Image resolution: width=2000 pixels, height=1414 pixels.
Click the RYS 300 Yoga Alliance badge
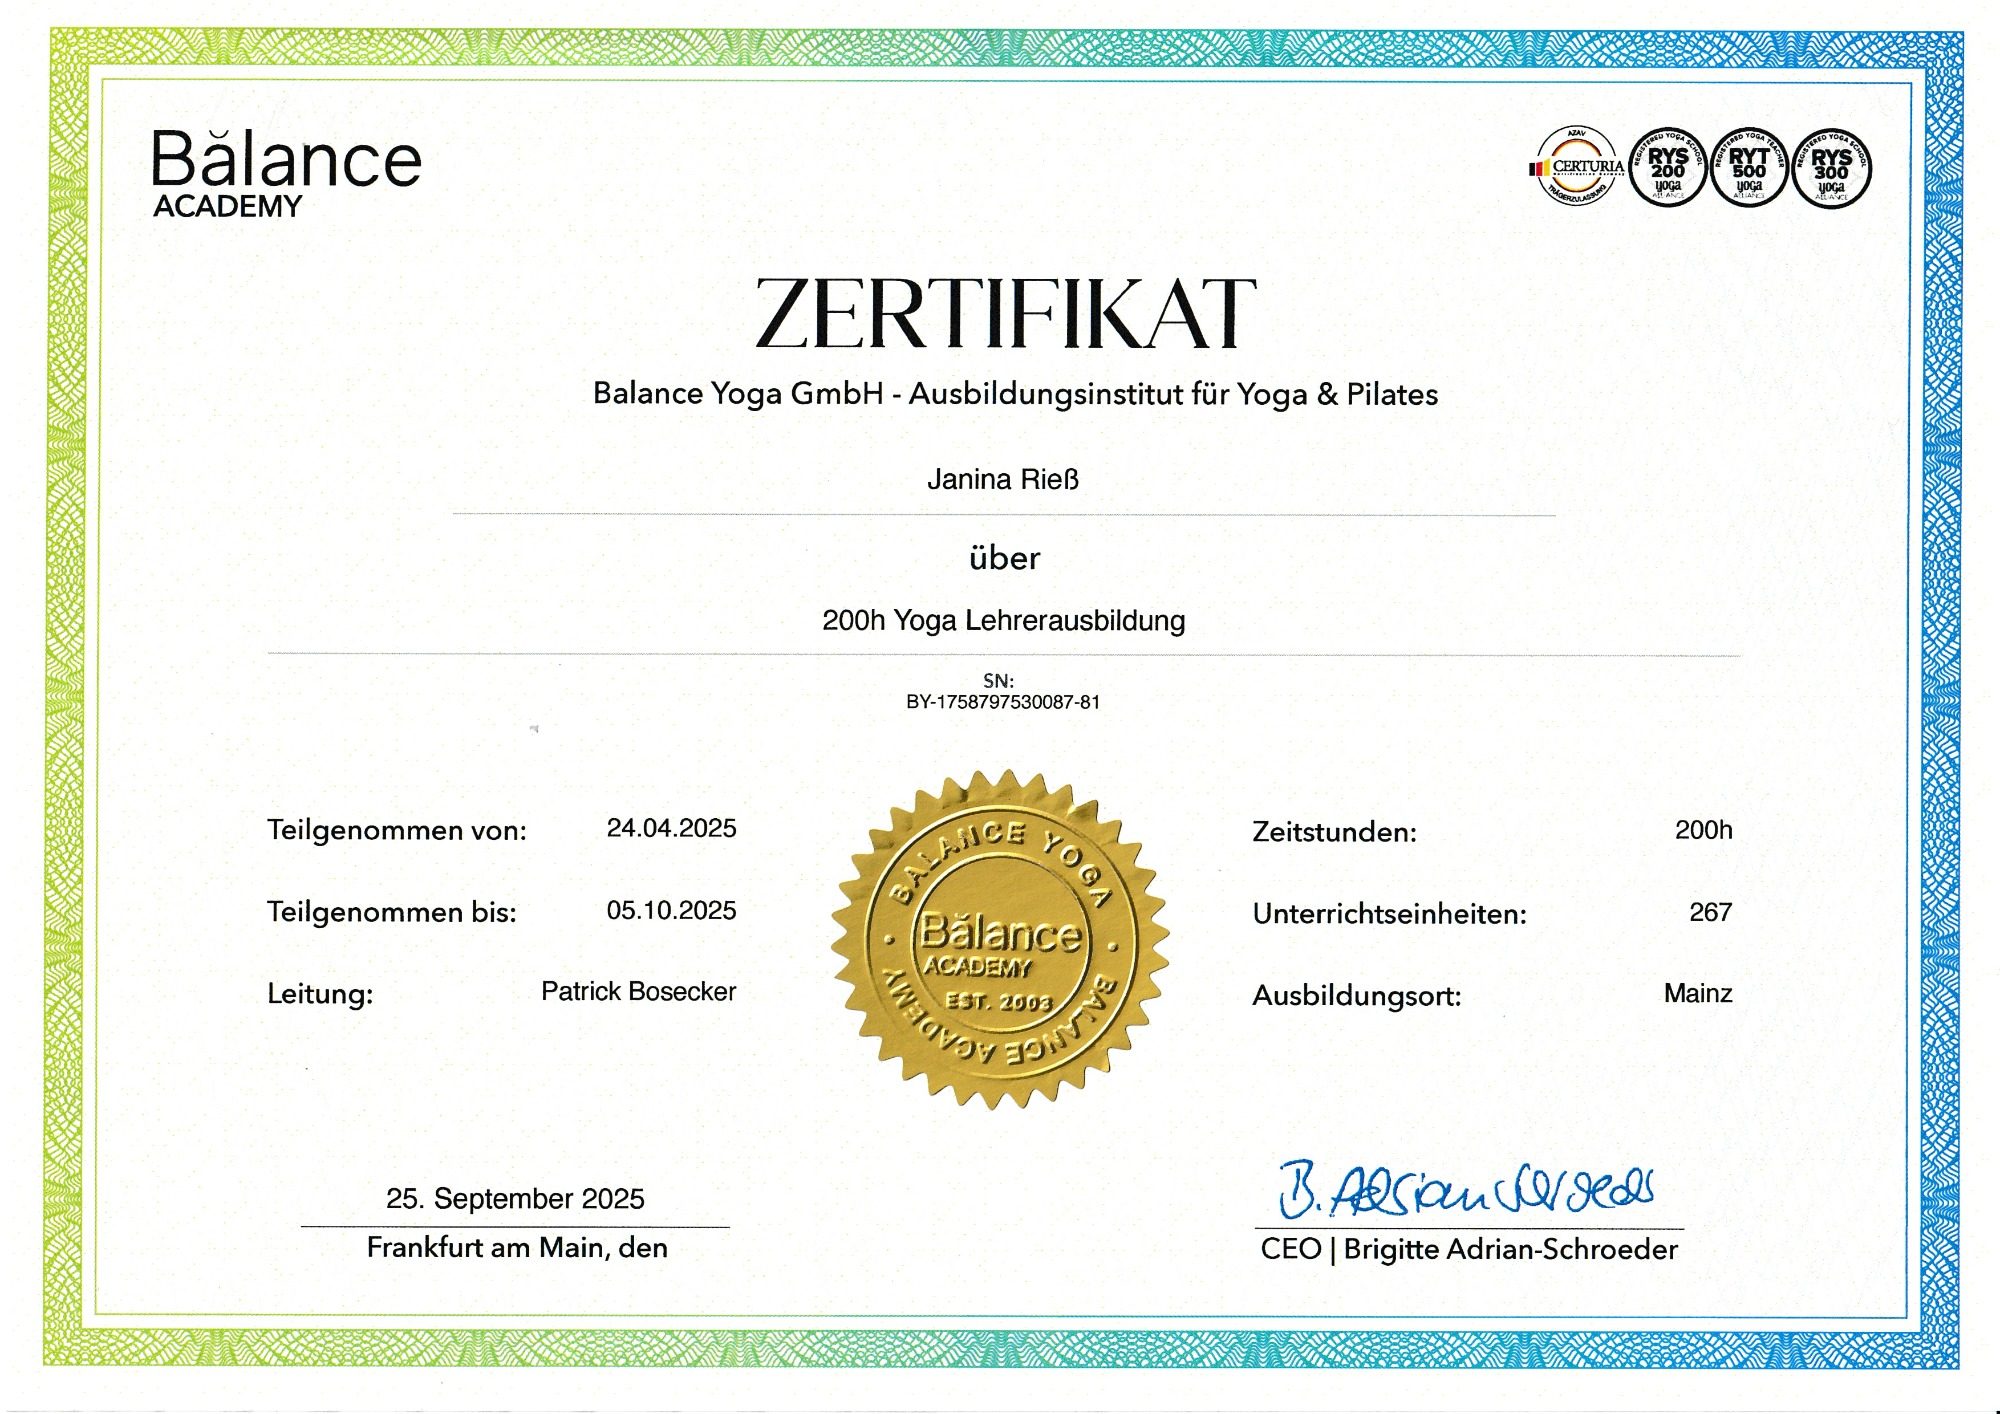(1831, 168)
